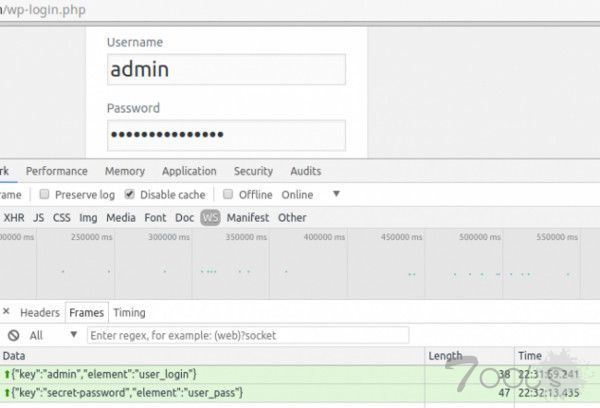Filter requests by XHR type
This screenshot has width=600, height=408.
point(14,217)
